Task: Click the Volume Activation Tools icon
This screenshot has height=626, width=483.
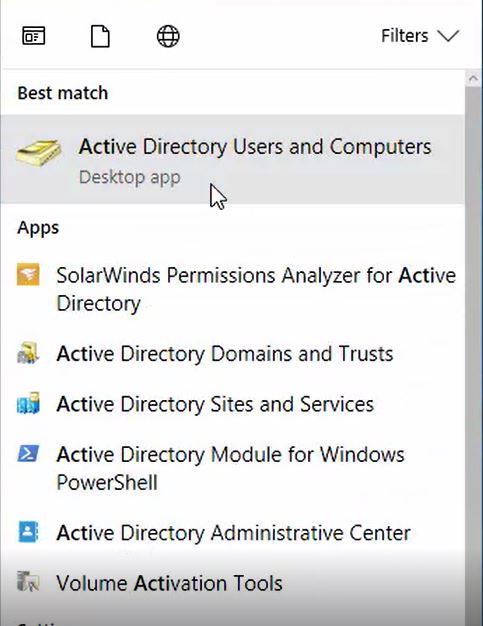Action: pyautogui.click(x=28, y=582)
